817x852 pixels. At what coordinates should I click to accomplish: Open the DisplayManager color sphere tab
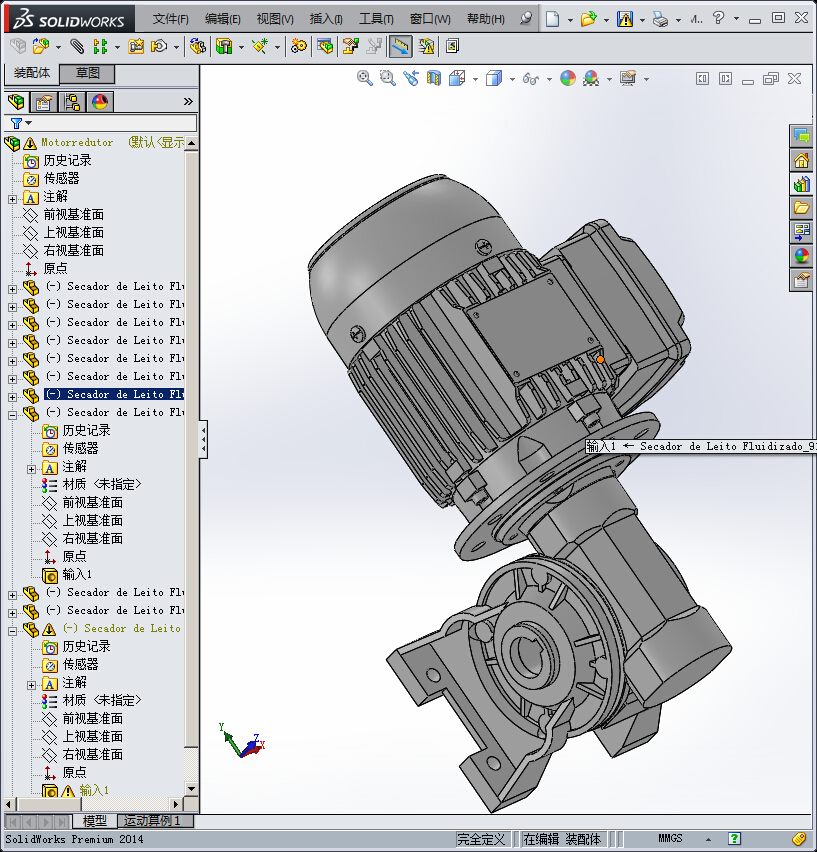point(100,102)
